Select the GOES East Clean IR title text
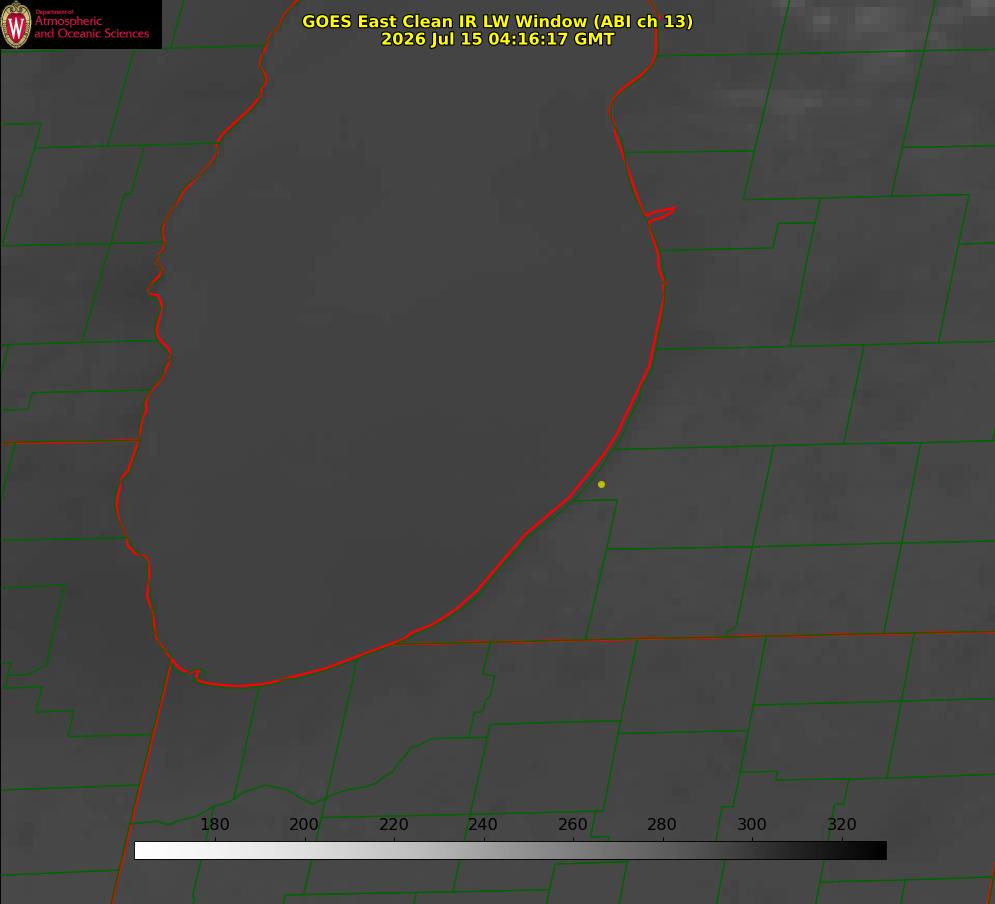The width and height of the screenshot is (995, 904). [x=498, y=21]
